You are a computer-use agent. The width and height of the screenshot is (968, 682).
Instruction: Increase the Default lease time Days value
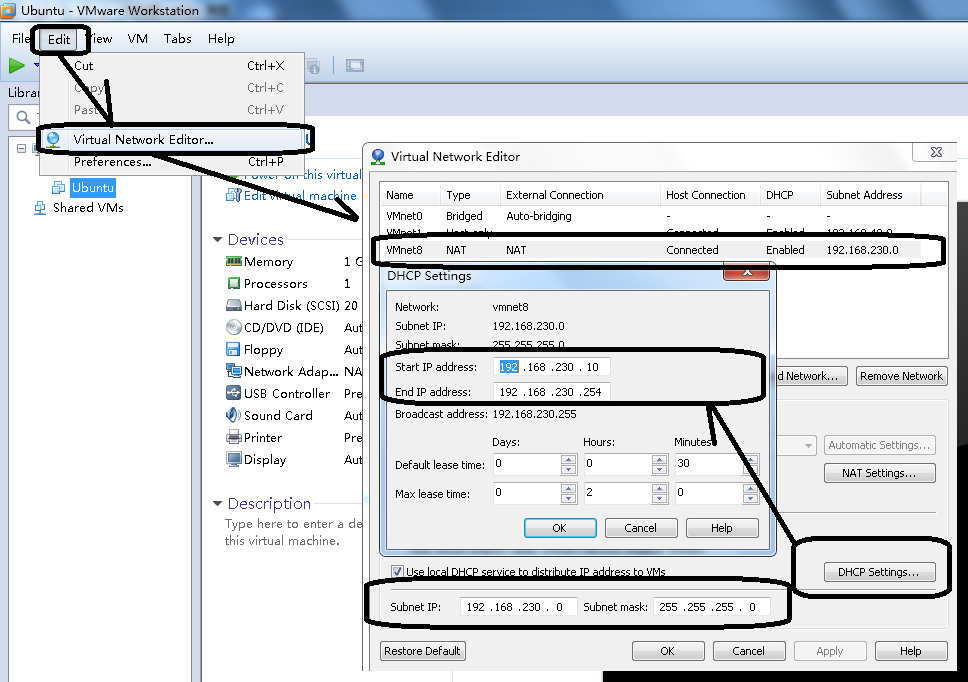click(x=568, y=460)
